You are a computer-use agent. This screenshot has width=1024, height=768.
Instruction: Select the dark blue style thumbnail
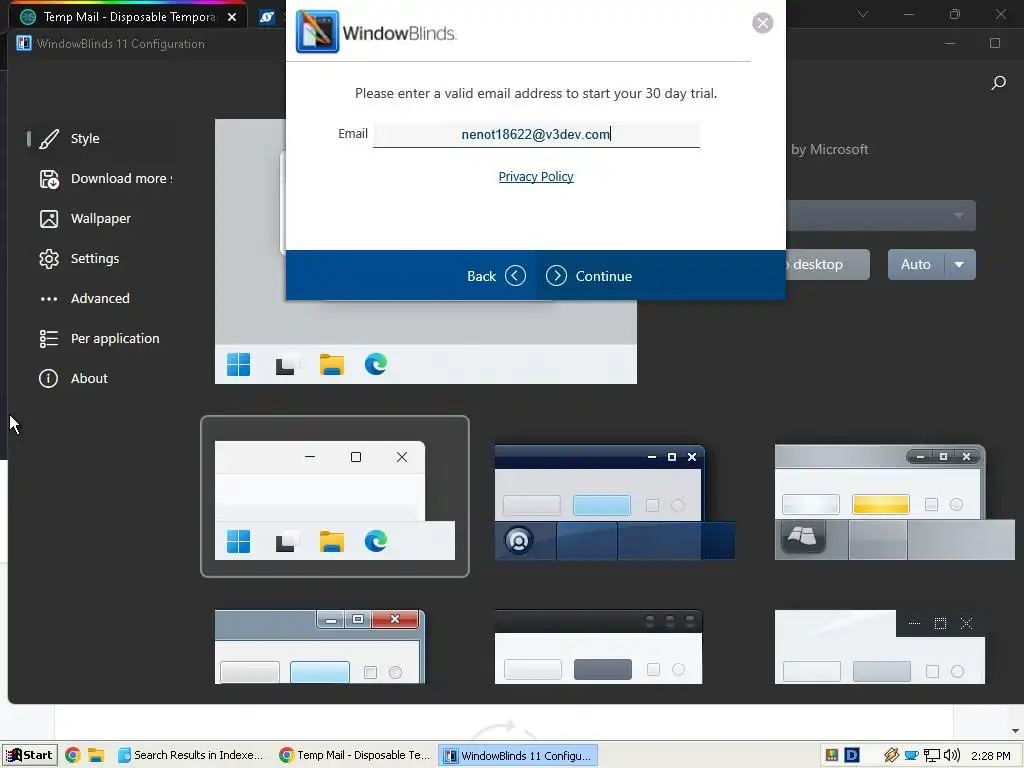(615, 502)
